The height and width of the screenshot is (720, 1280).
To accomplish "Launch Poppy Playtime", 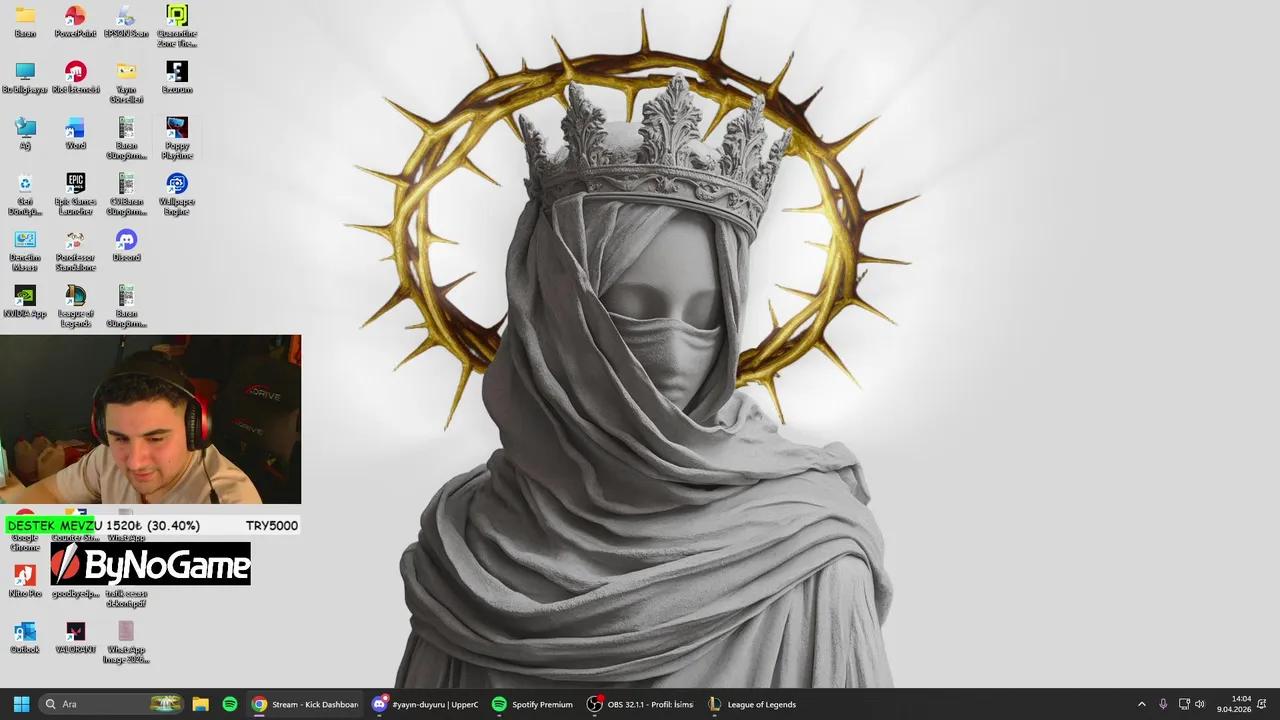I will pos(177,130).
